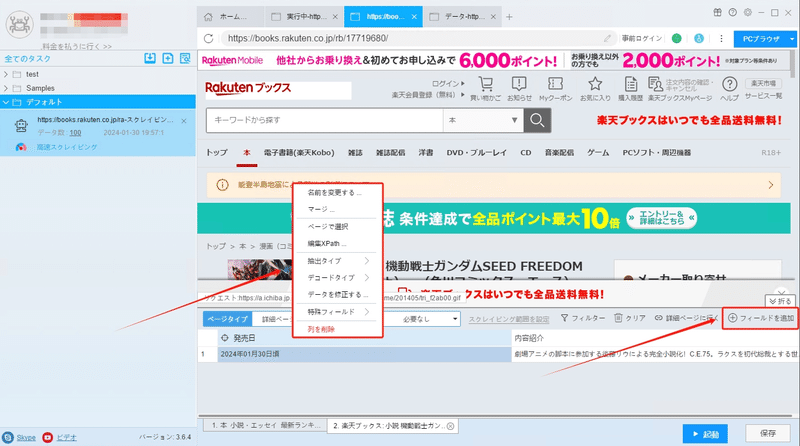800x446 pixels.
Task: Open a new tab with plus icon
Action: 509,17
